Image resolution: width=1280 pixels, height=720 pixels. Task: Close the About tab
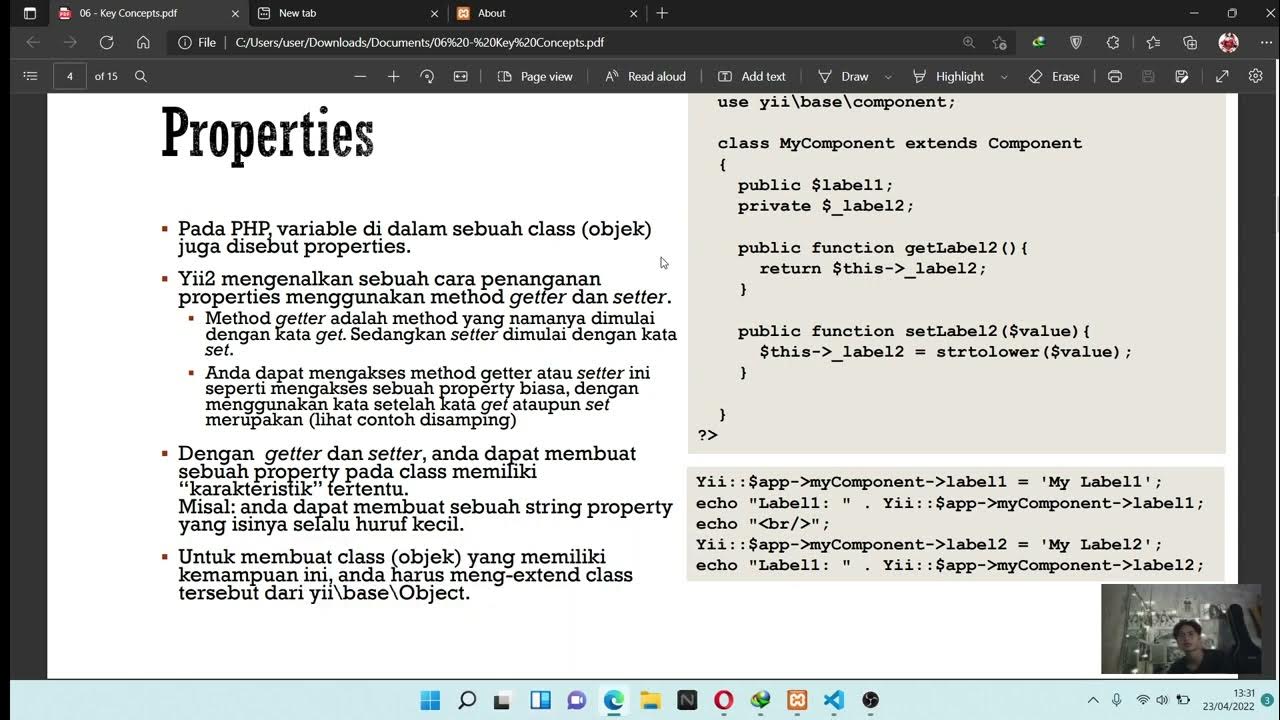tap(634, 13)
